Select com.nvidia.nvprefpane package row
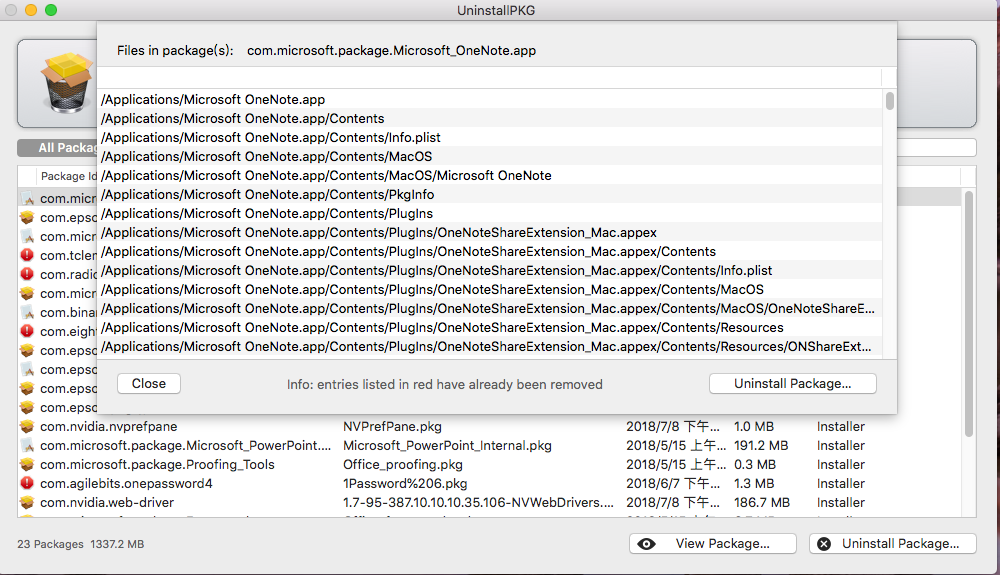The height and width of the screenshot is (575, 1000). pyautogui.click(x=490, y=426)
